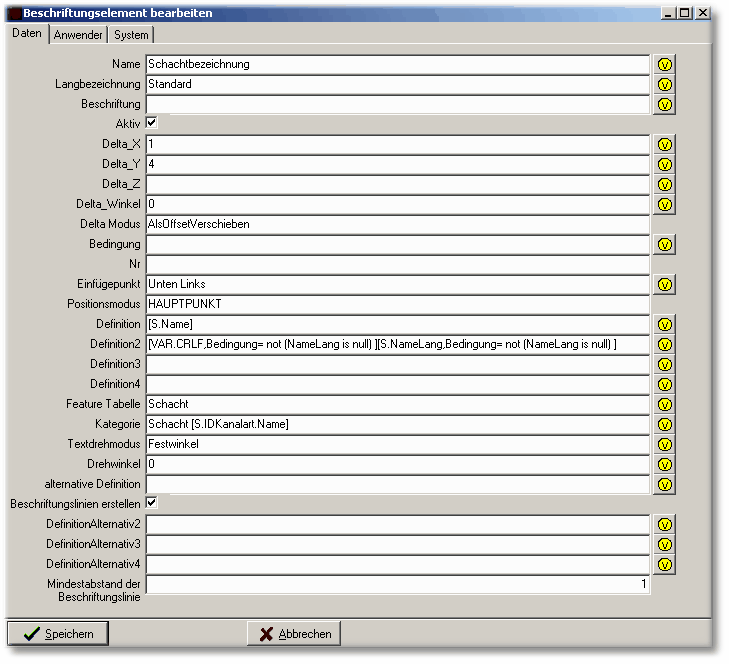Image resolution: width=729 pixels, height=664 pixels.
Task: Click the yellow V icon beside Name field
Action: click(x=665, y=64)
